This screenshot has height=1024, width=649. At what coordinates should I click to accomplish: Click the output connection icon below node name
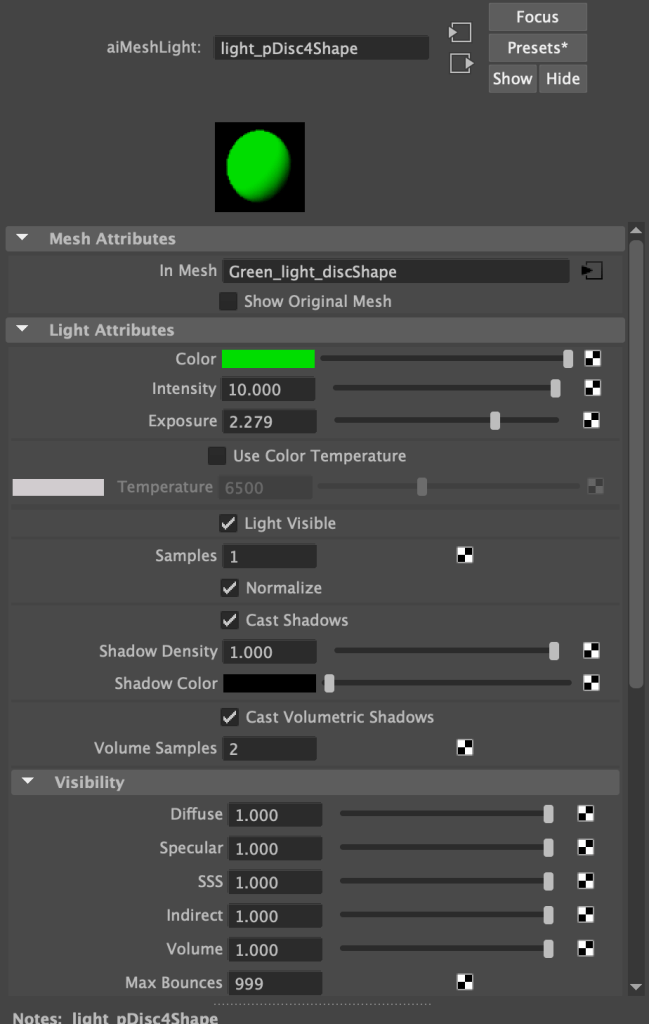pos(460,63)
